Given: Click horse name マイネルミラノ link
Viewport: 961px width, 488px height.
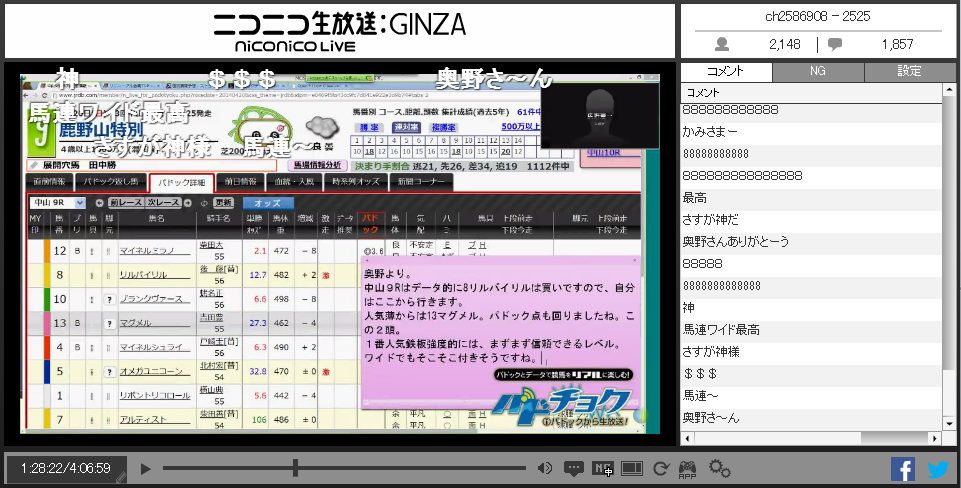Looking at the screenshot, I should [147, 251].
